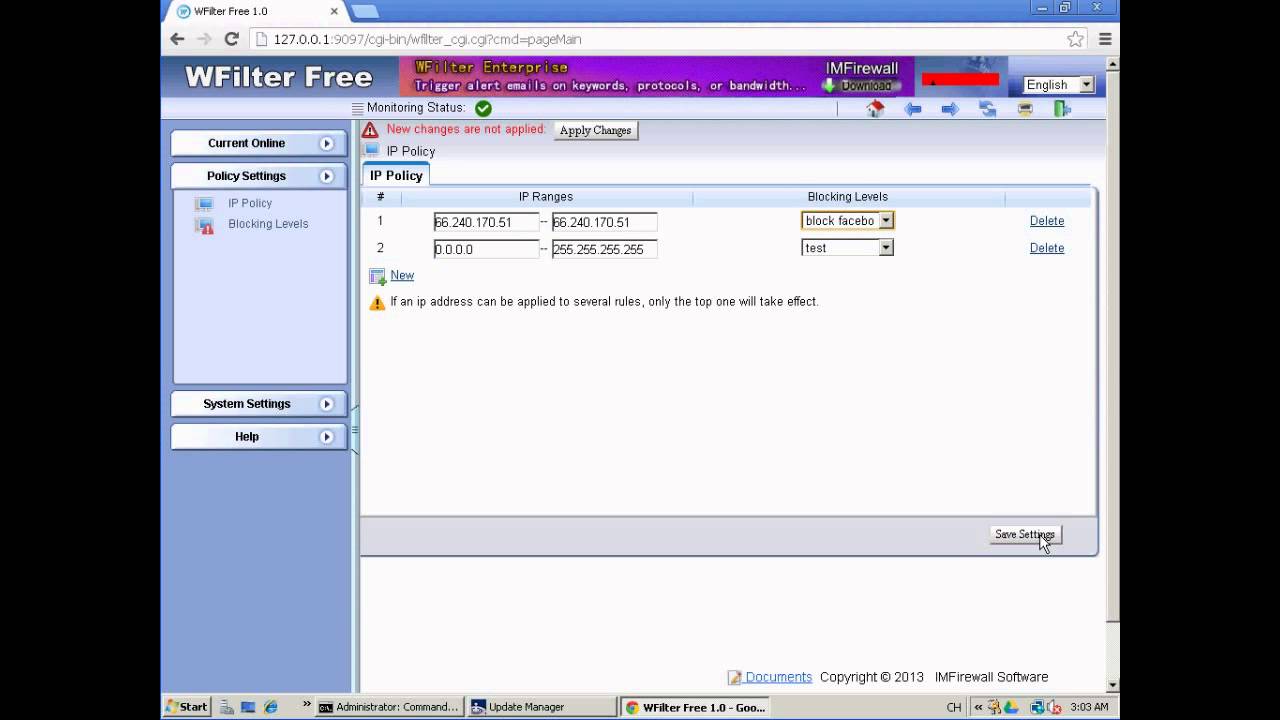
Task: Click the page scrollbar down arrow
Action: [1113, 686]
